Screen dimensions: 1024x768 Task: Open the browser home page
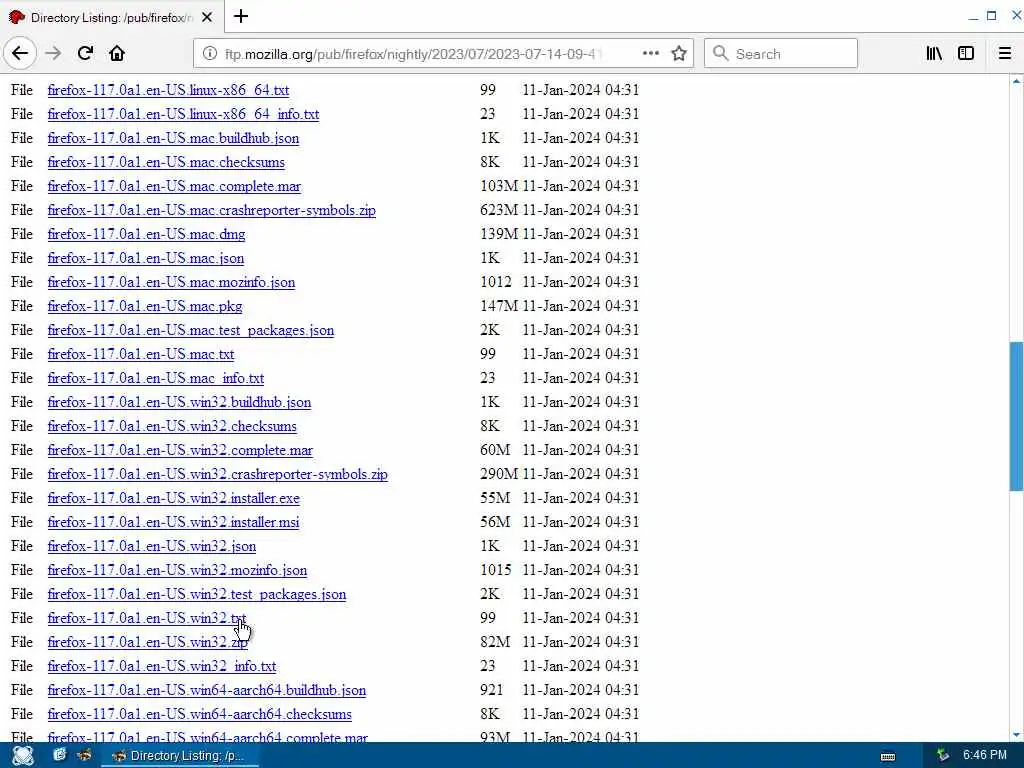tap(117, 54)
